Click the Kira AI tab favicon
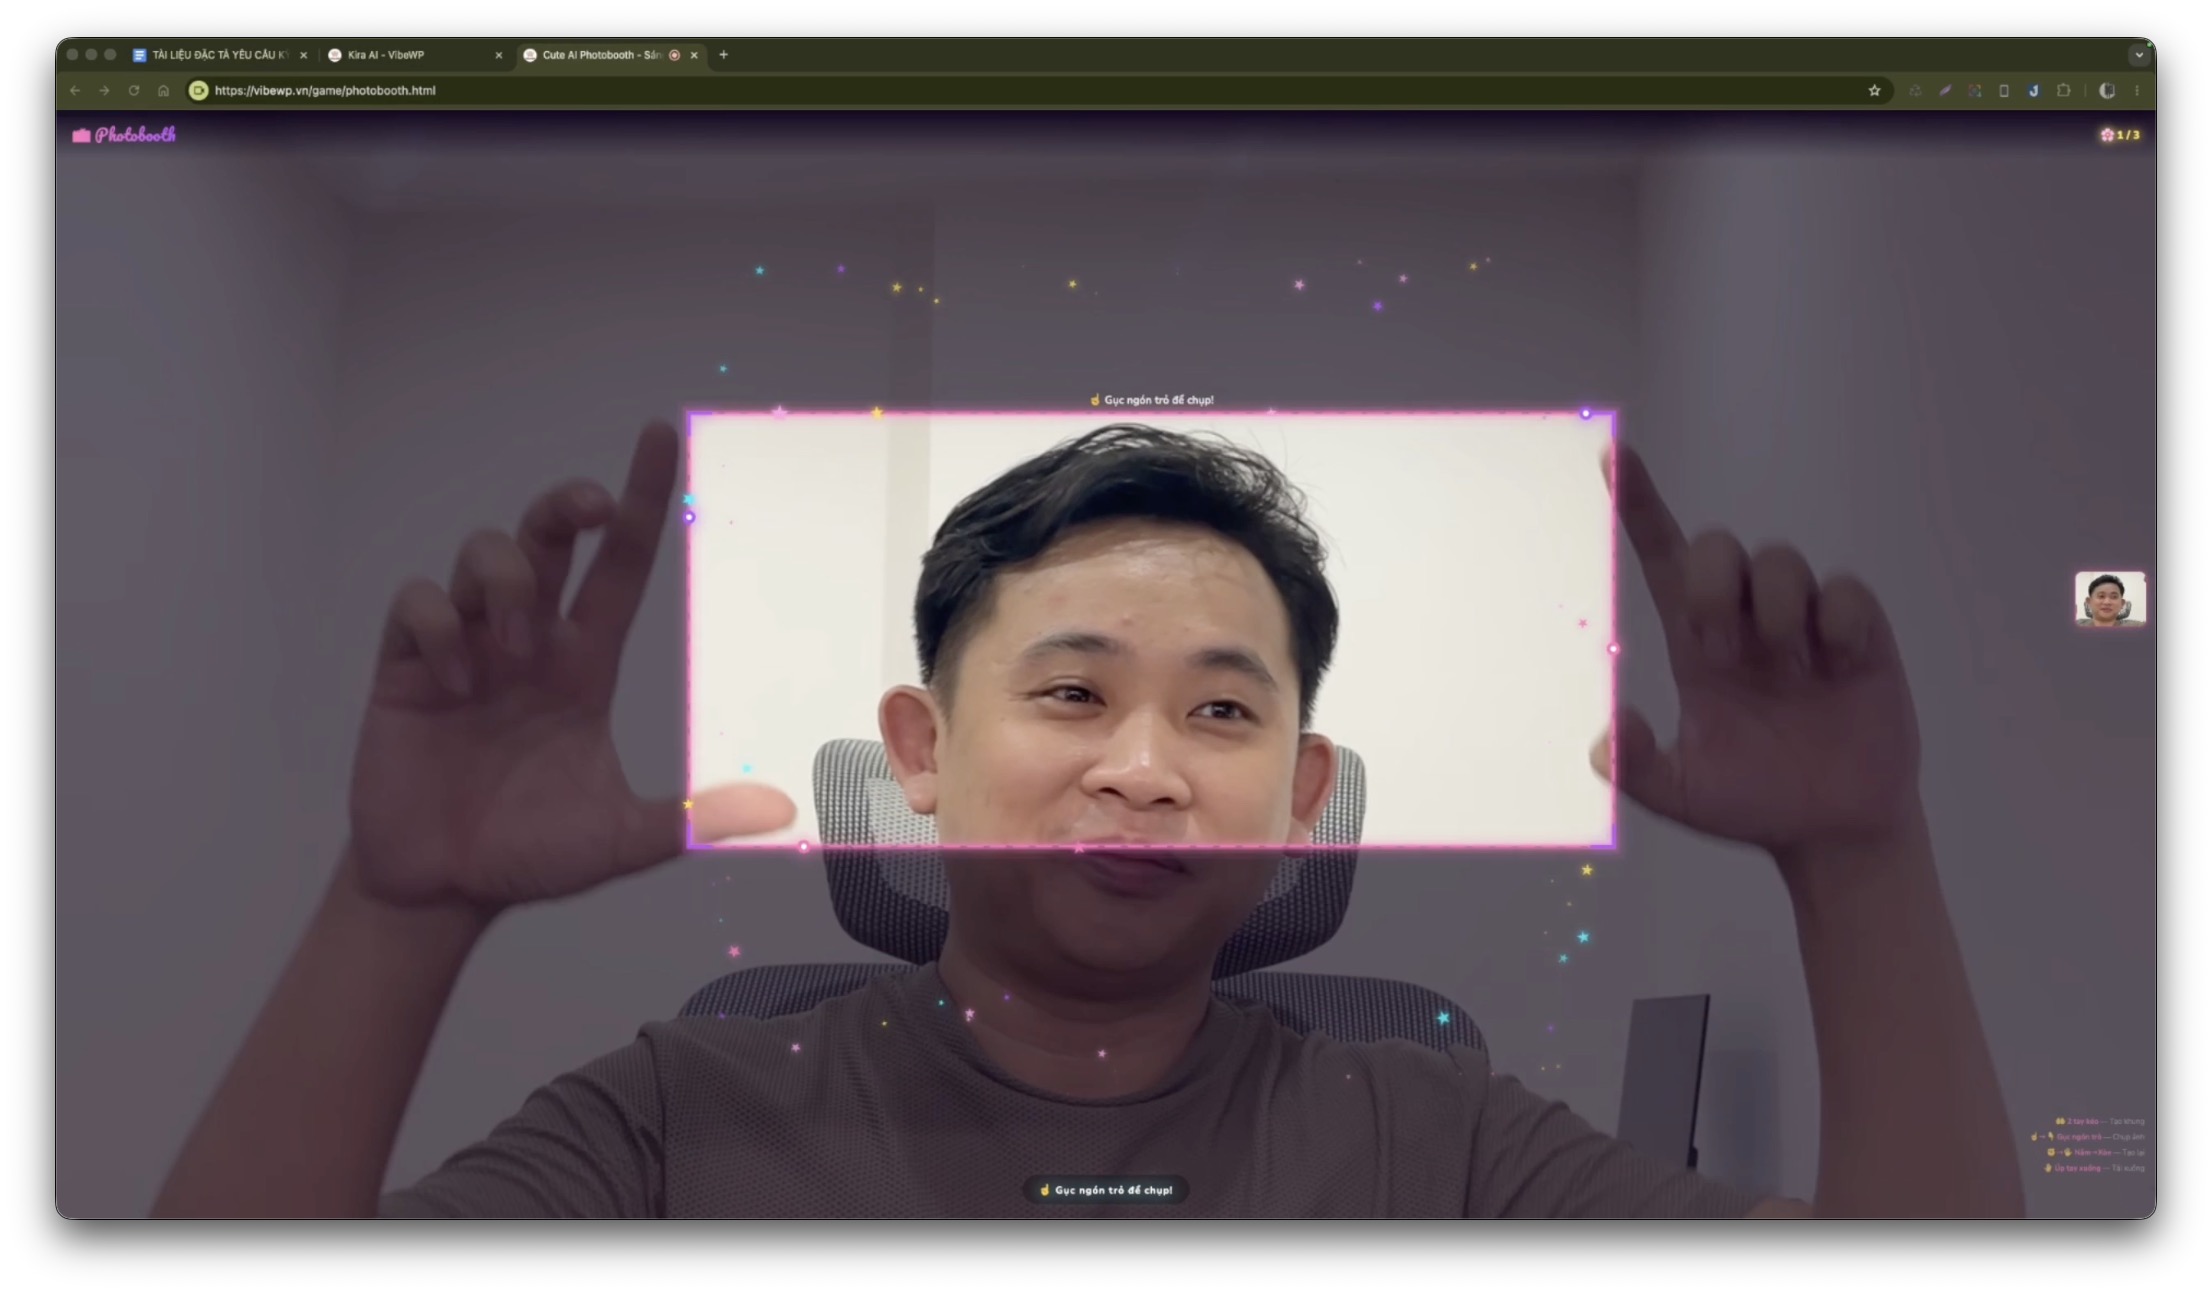Image resolution: width=2212 pixels, height=1293 pixels. (x=335, y=55)
